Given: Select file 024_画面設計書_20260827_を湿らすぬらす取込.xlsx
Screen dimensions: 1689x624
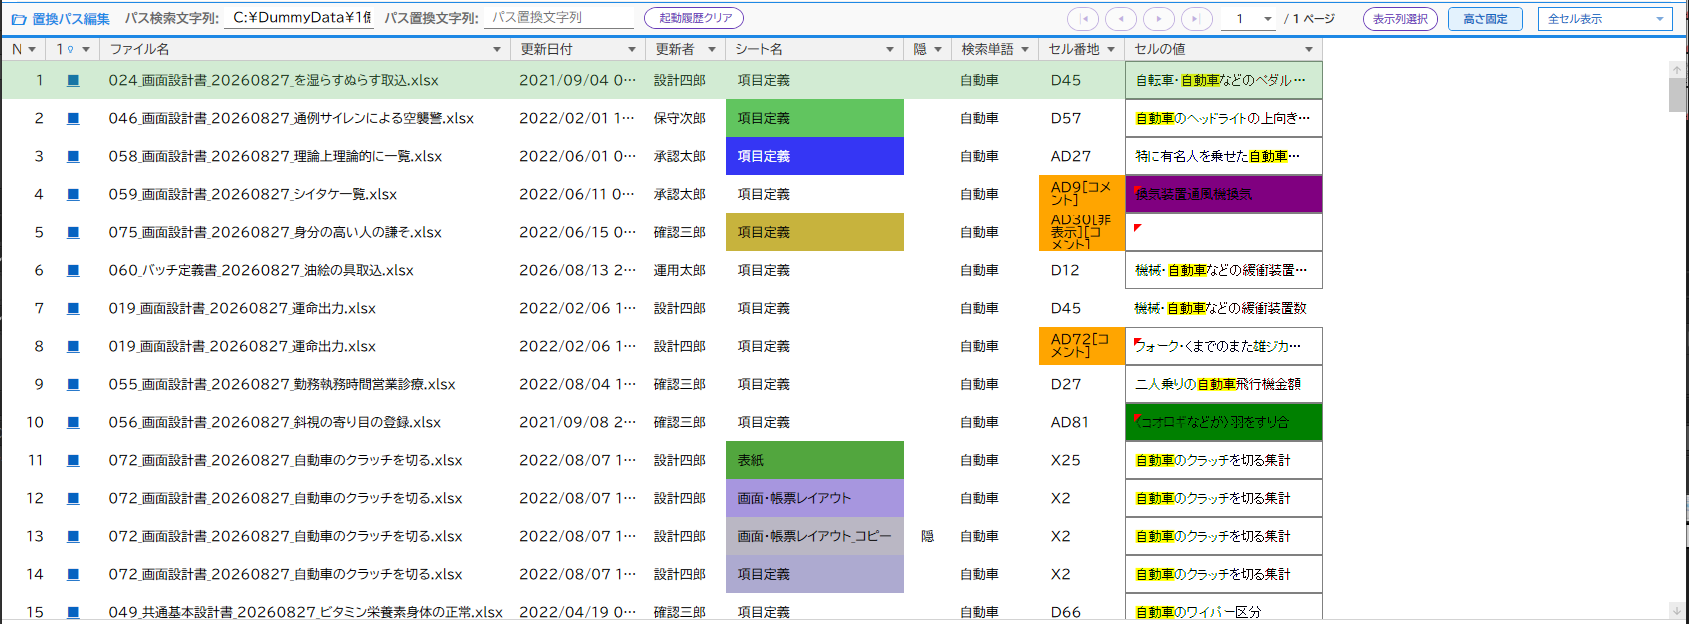Looking at the screenshot, I should [x=273, y=80].
